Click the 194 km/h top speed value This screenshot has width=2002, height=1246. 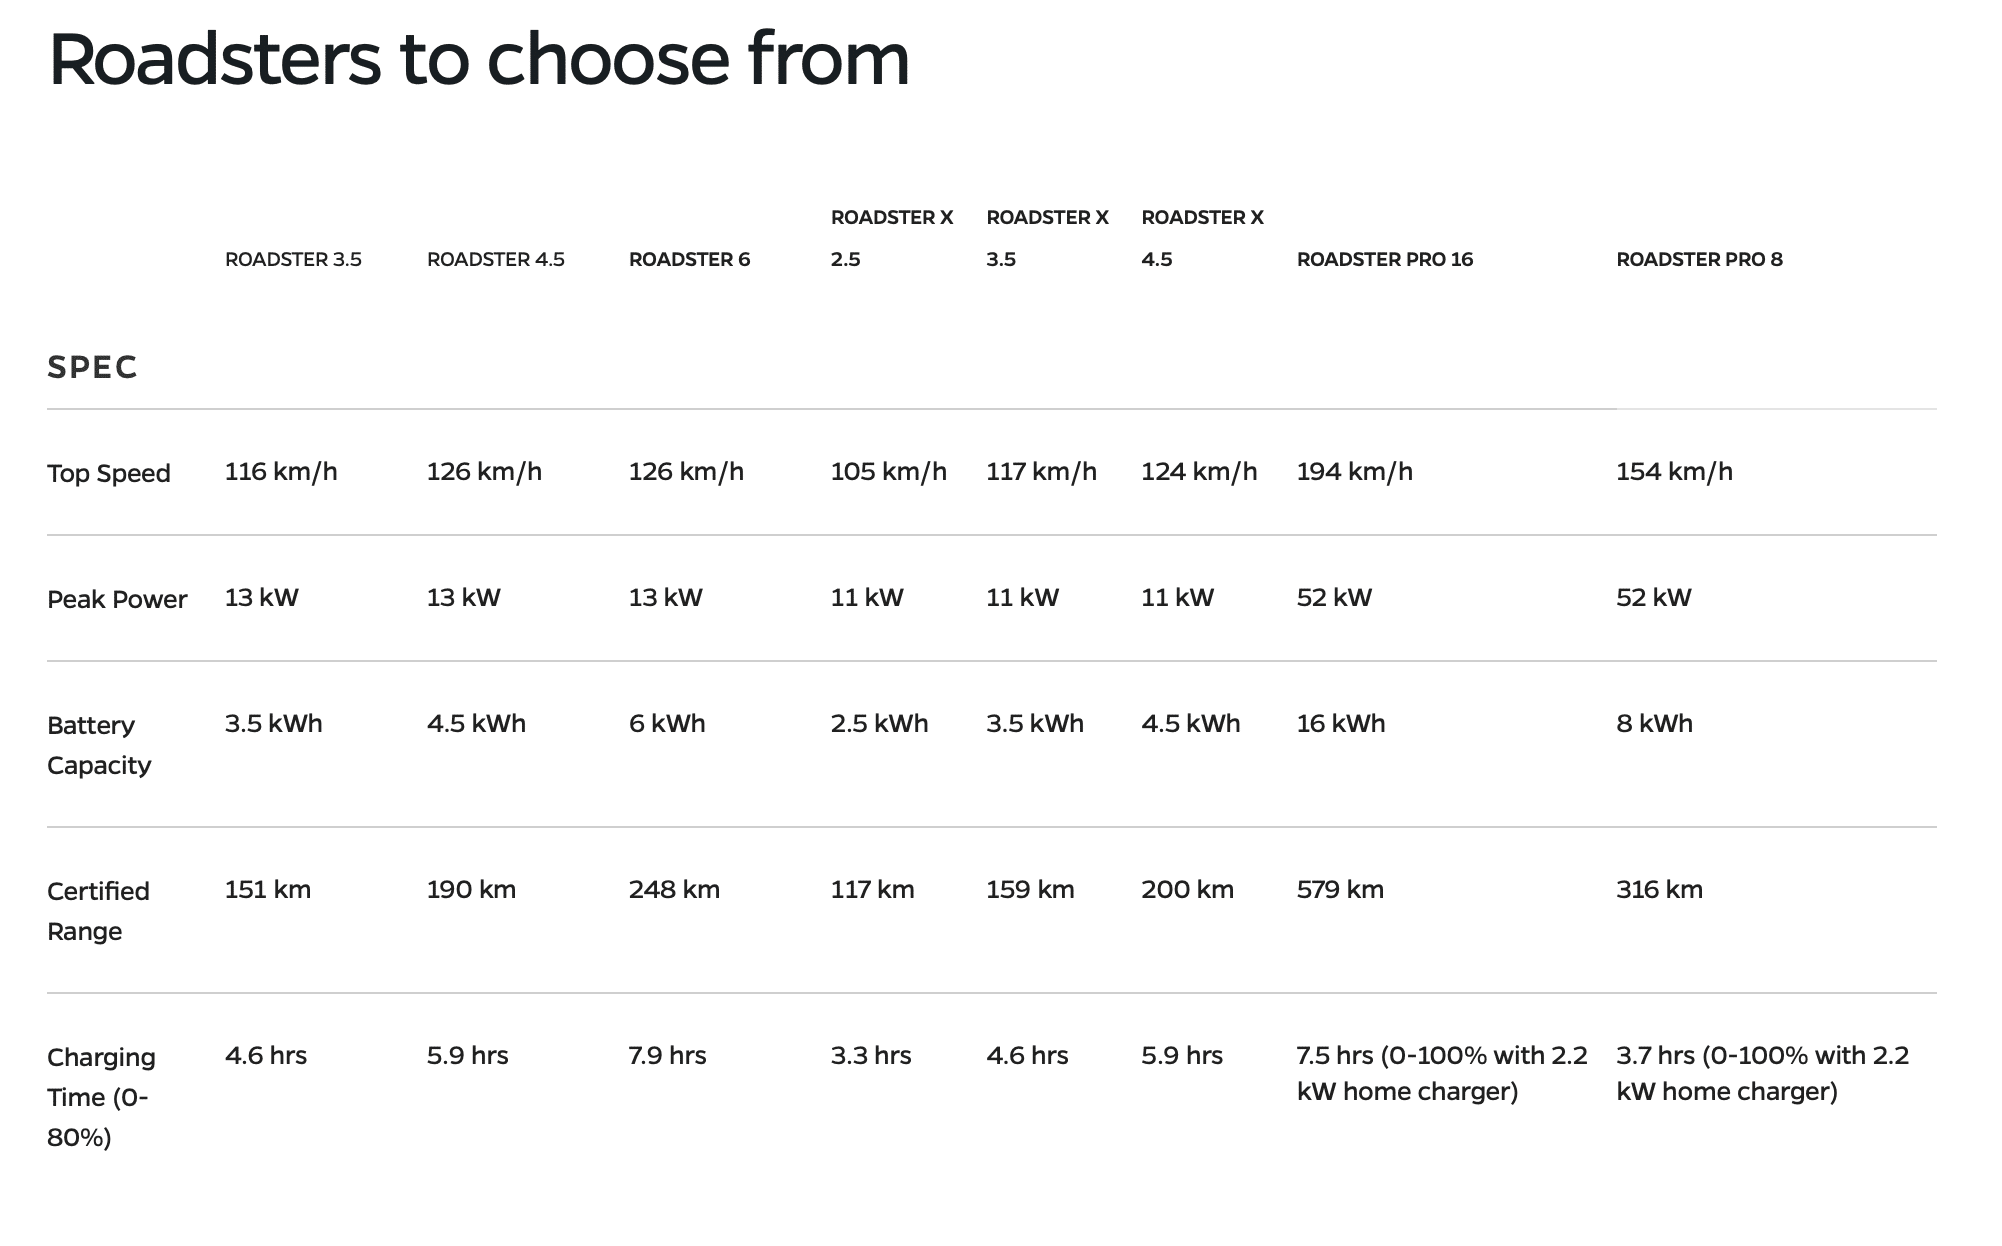tap(1354, 472)
